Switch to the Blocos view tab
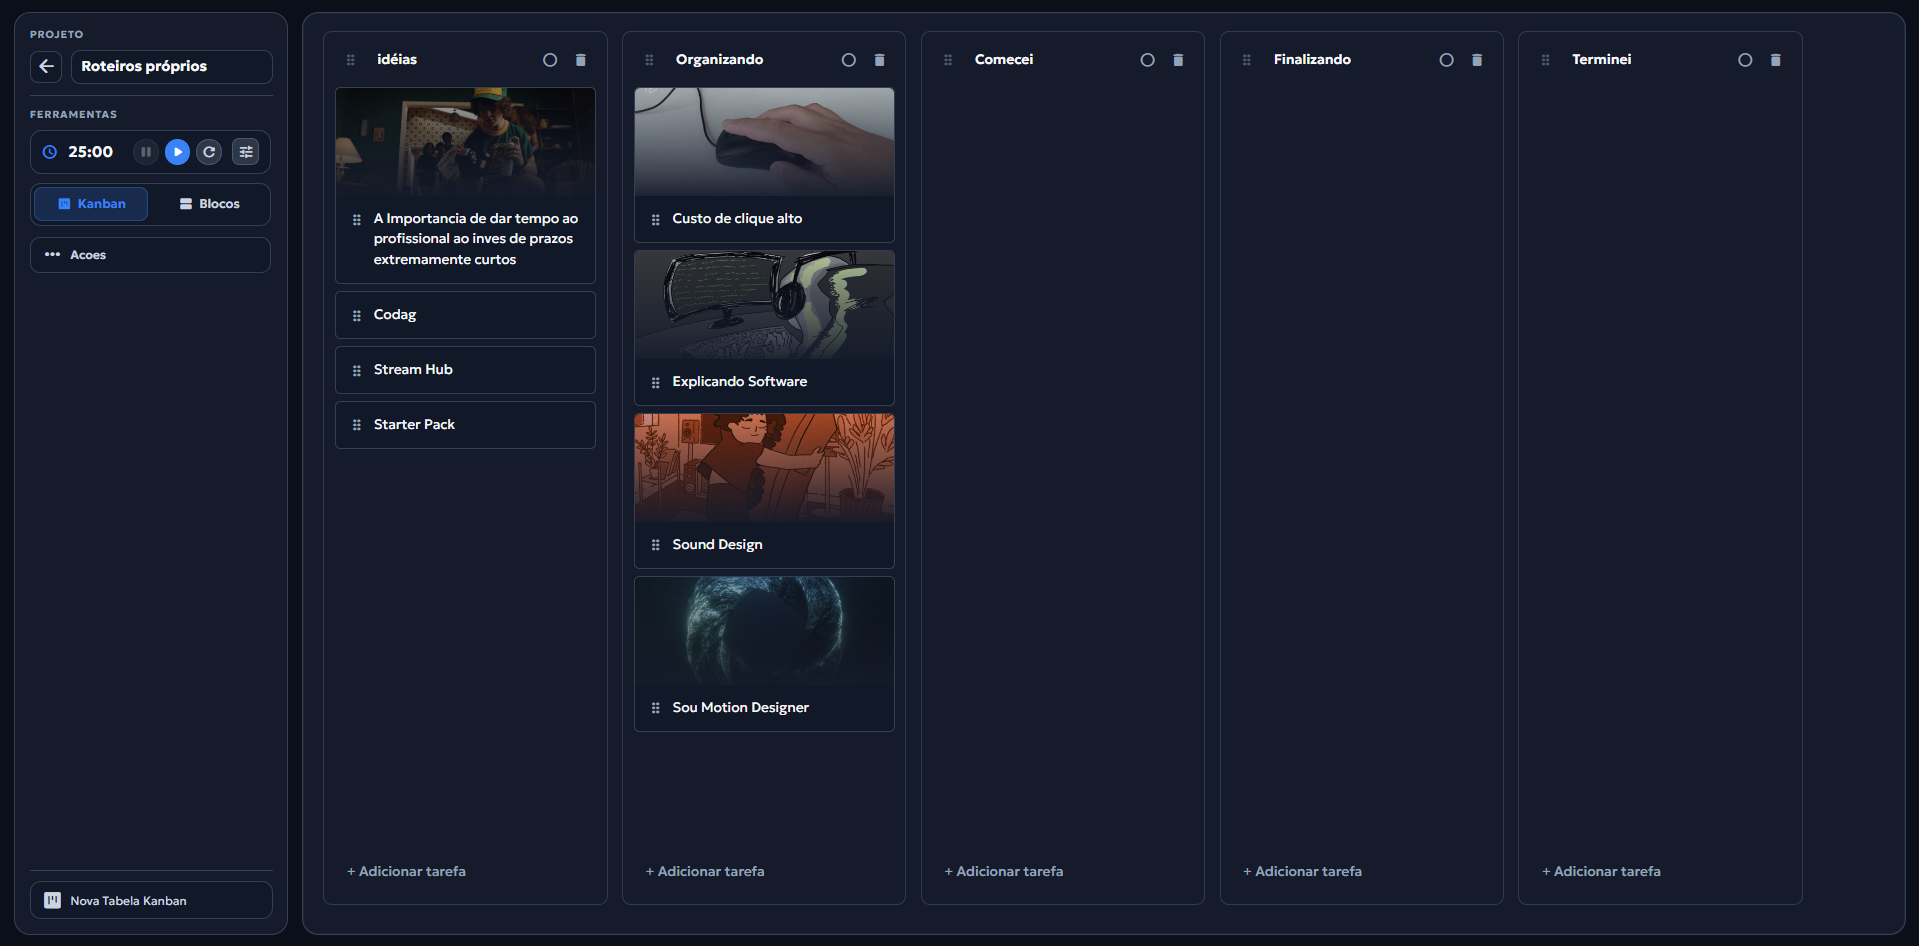This screenshot has width=1919, height=946. pos(209,204)
